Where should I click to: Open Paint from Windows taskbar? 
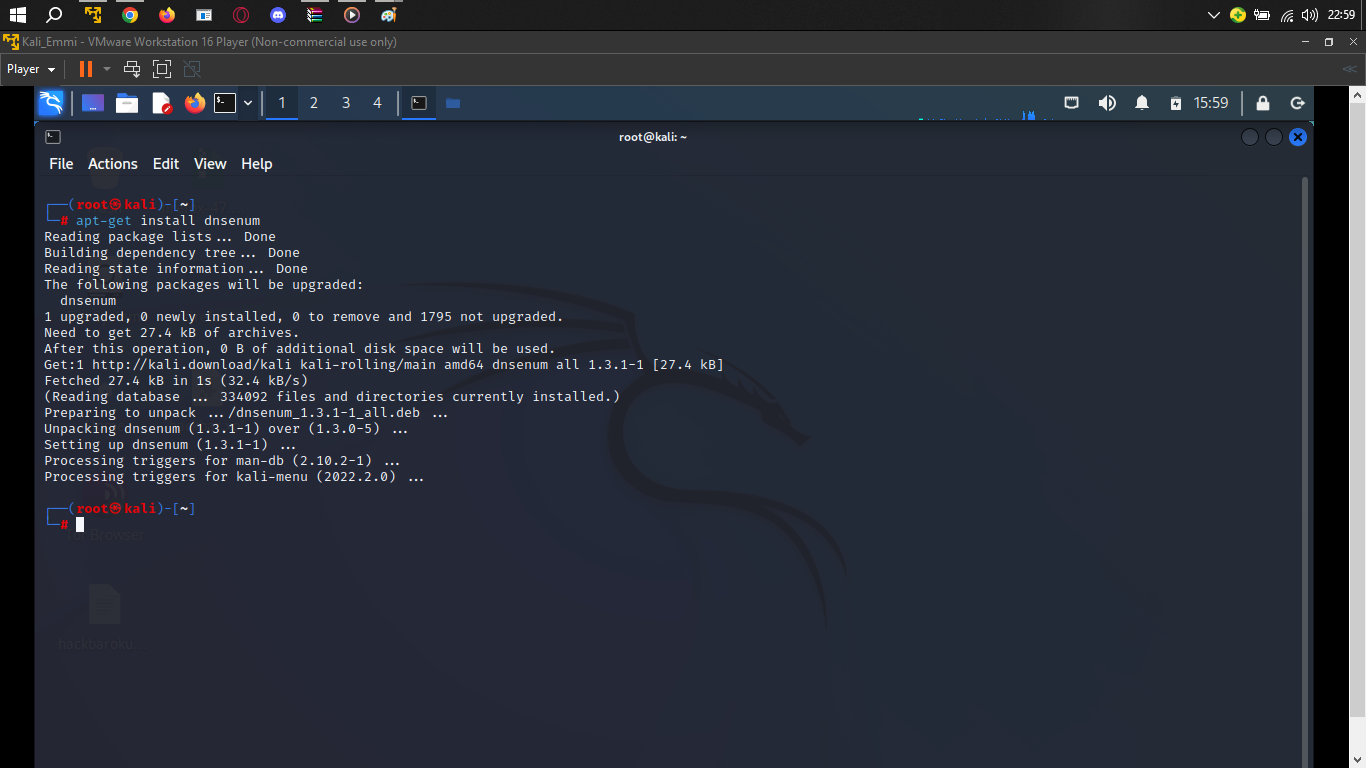pyautogui.click(x=389, y=15)
